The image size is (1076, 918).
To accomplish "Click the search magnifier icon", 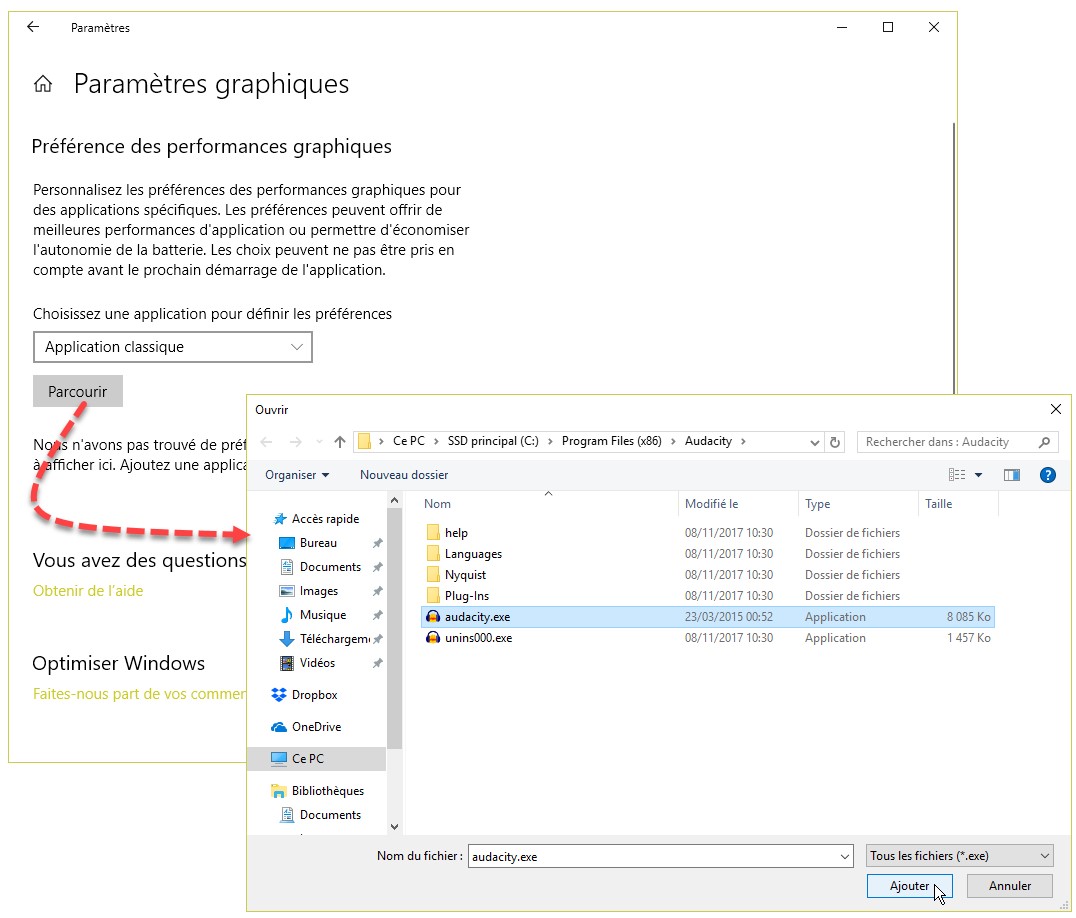I will click(x=1044, y=443).
